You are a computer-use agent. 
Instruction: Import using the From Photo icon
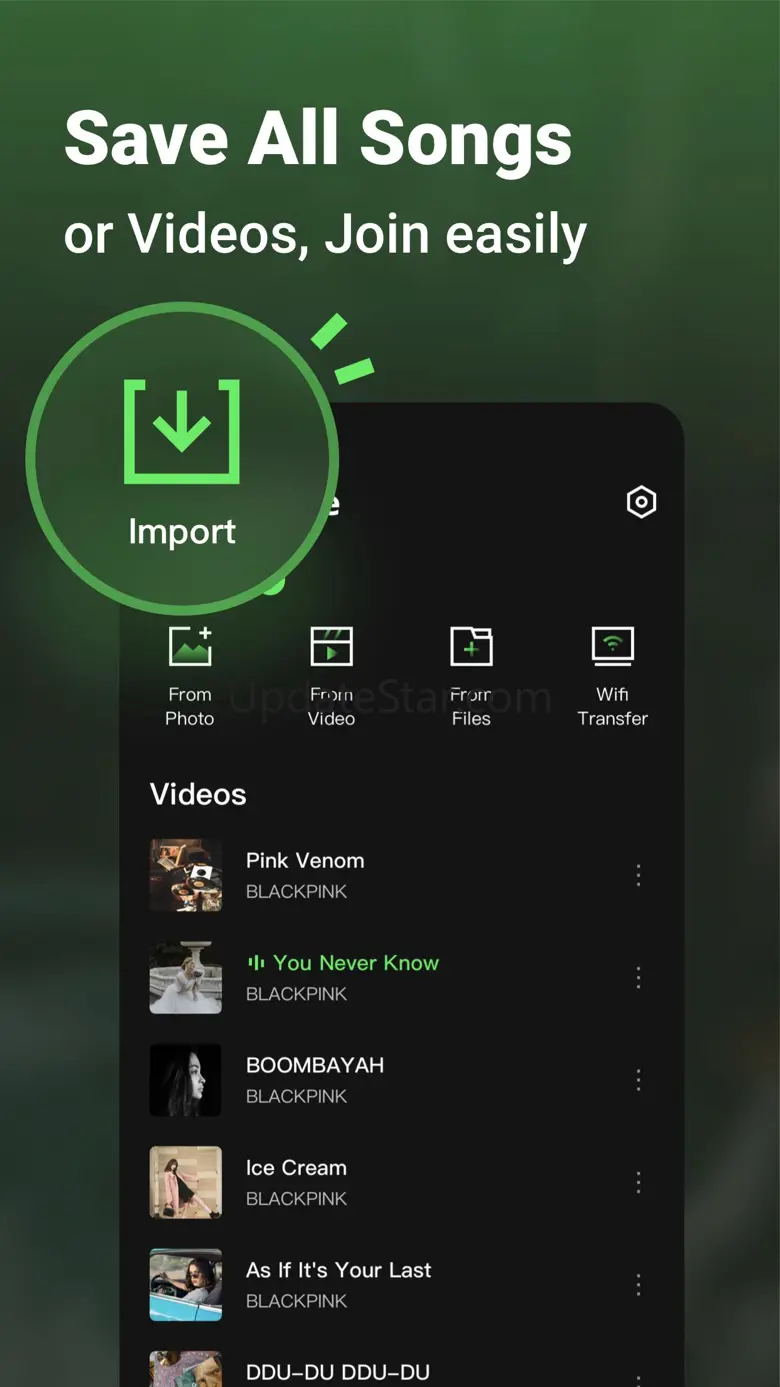(190, 646)
